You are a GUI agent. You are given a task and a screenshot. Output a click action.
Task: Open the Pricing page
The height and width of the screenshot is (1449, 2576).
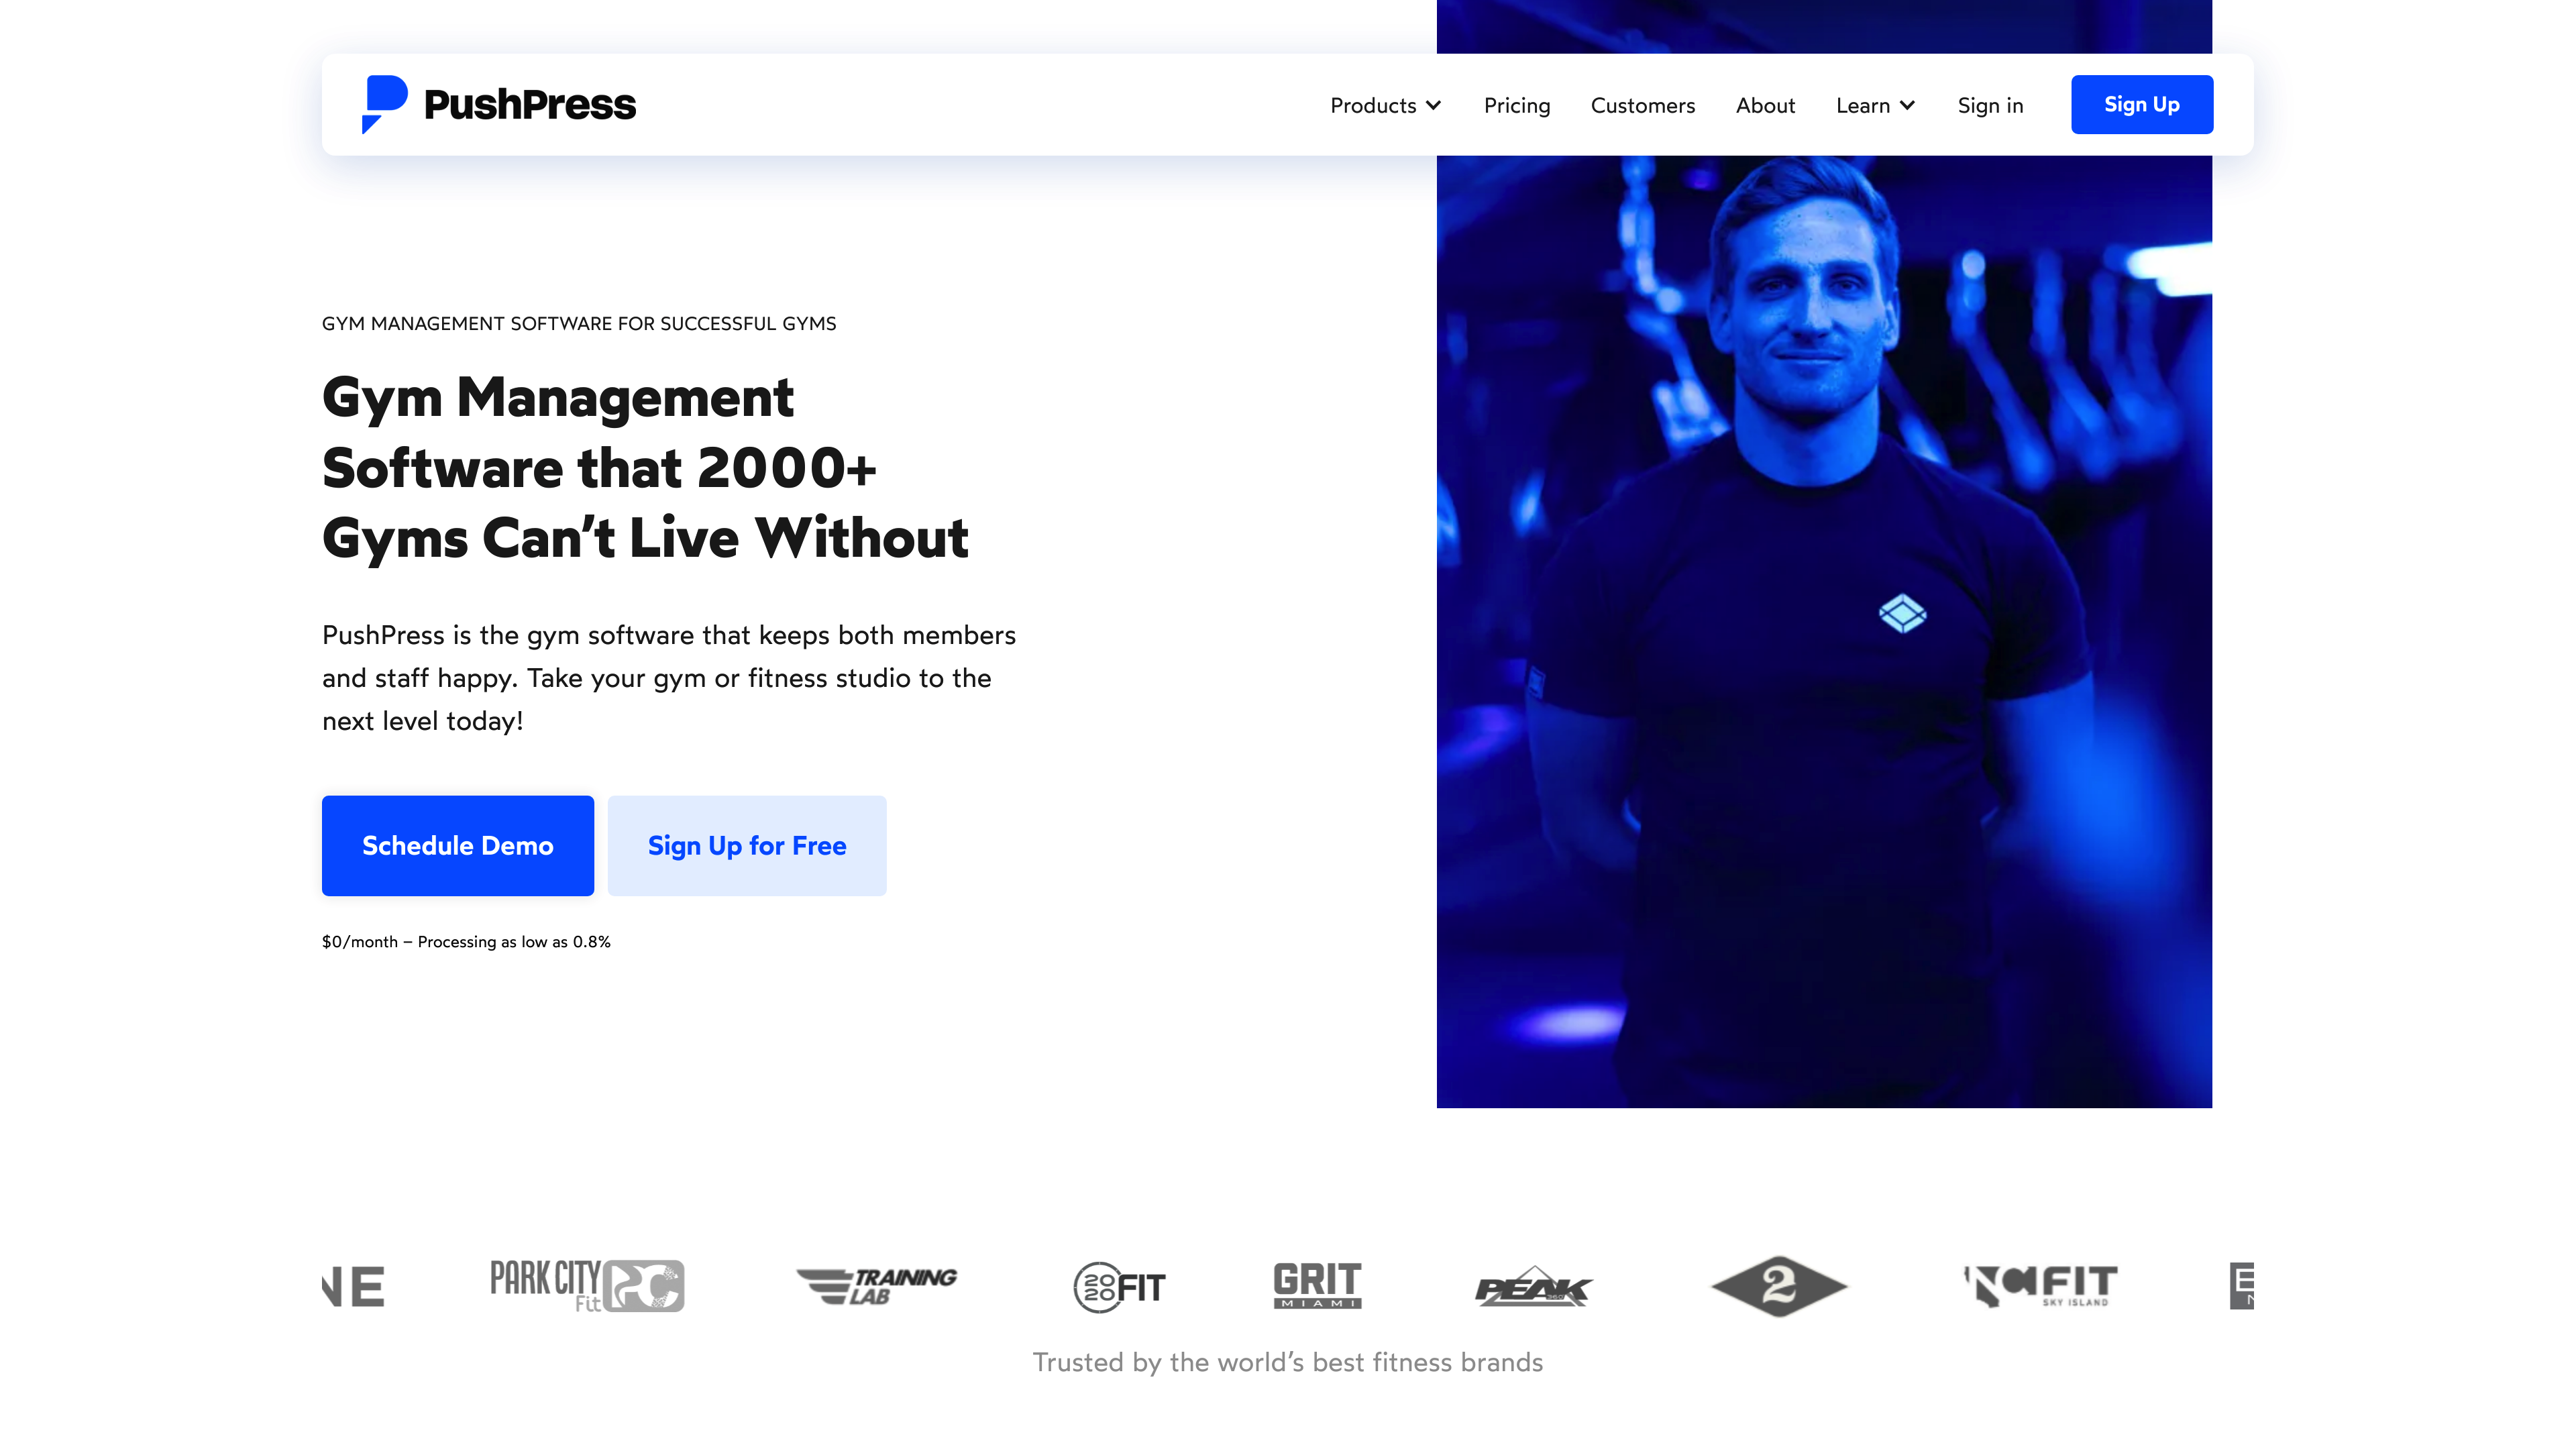tap(1516, 105)
